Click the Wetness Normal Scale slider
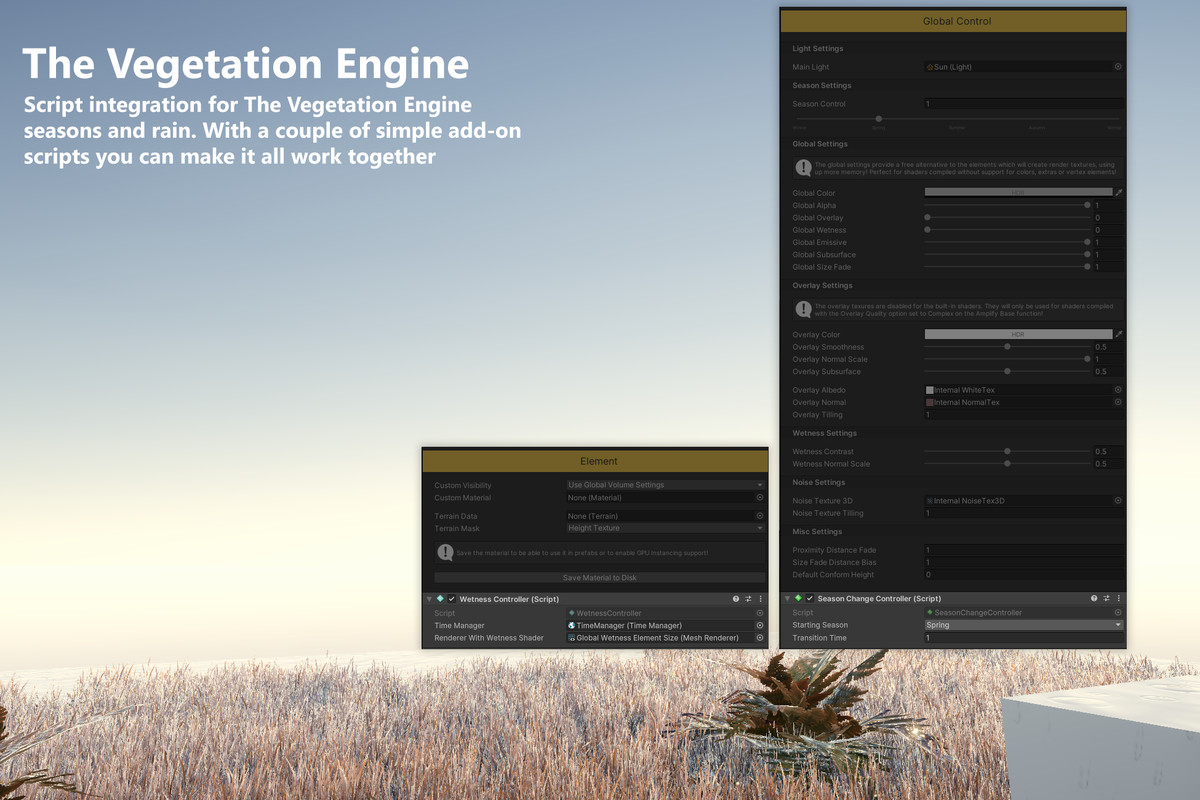This screenshot has height=800, width=1200. (1007, 464)
